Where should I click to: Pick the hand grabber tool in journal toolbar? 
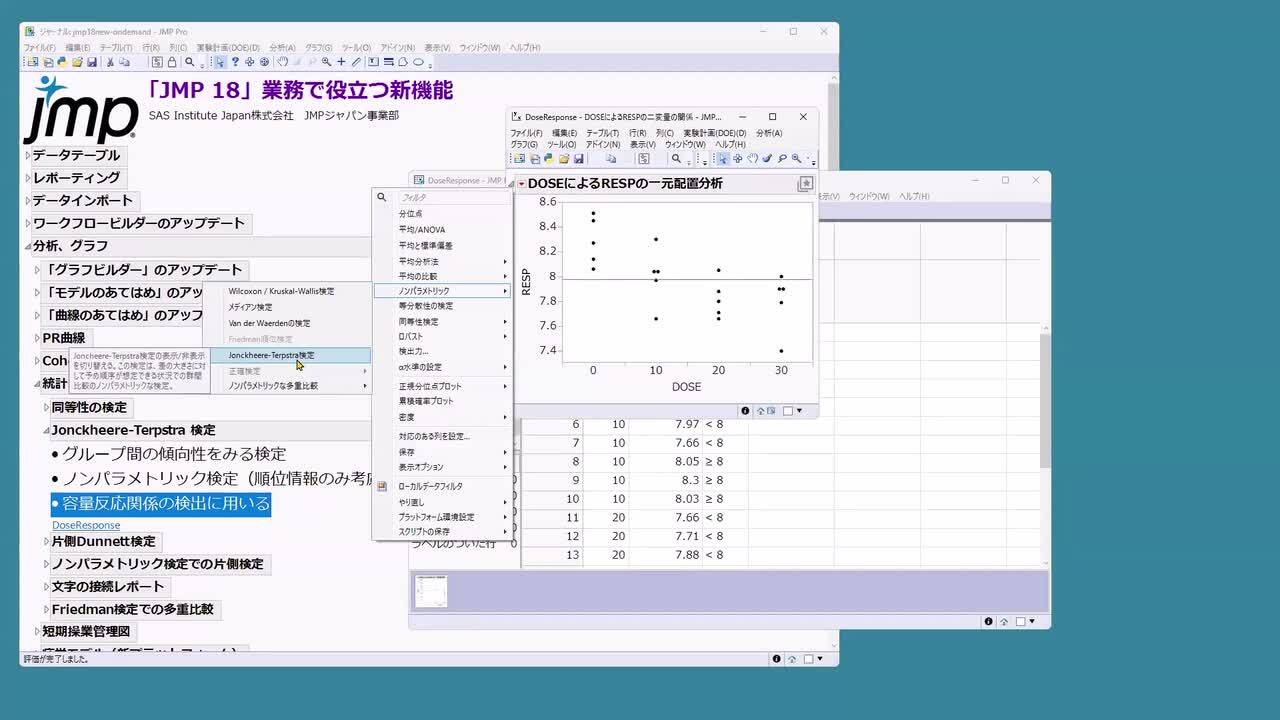pos(283,62)
